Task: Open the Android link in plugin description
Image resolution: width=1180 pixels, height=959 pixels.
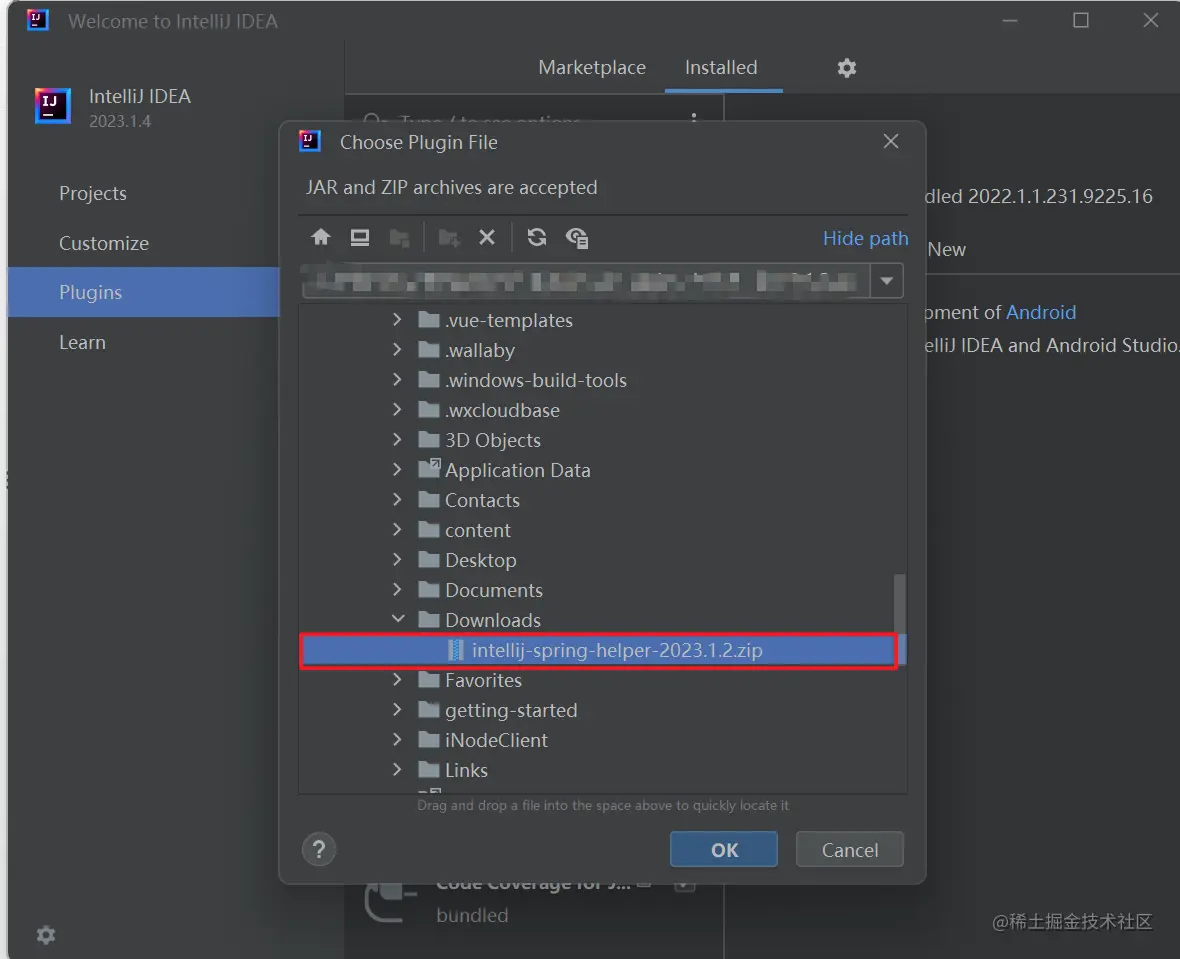Action: (x=1041, y=312)
